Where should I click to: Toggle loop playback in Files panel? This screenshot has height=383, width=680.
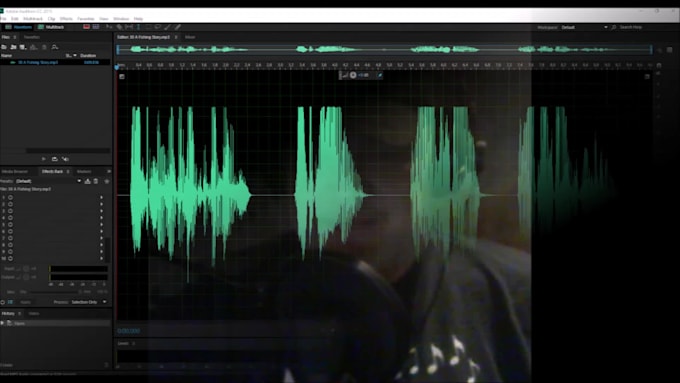(x=55, y=159)
